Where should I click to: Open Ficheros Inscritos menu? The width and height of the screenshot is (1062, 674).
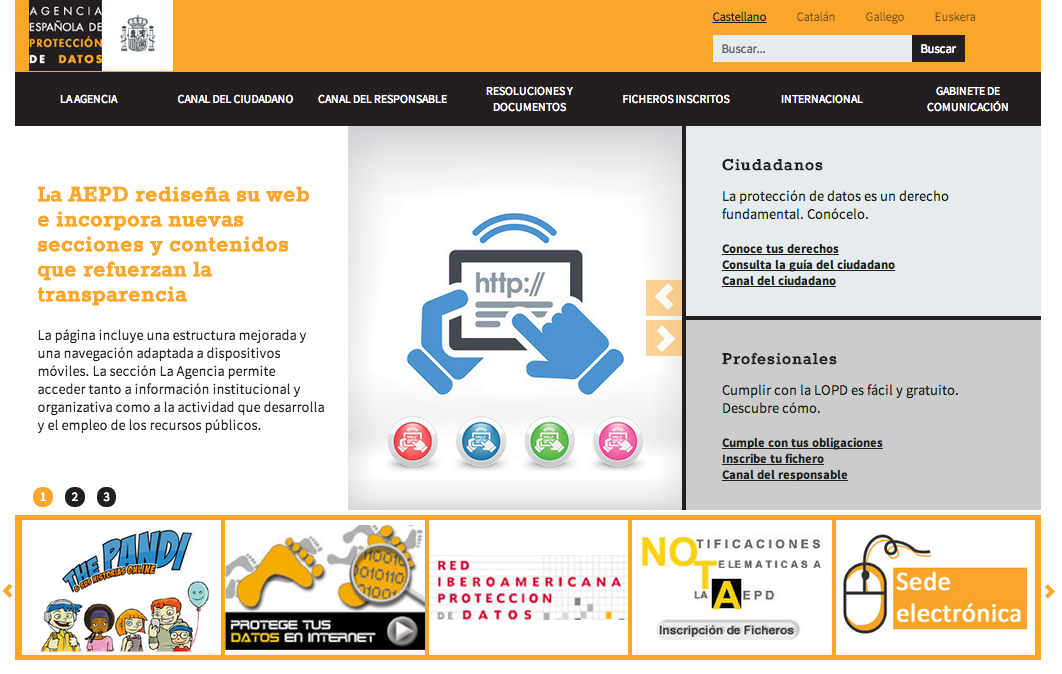676,99
